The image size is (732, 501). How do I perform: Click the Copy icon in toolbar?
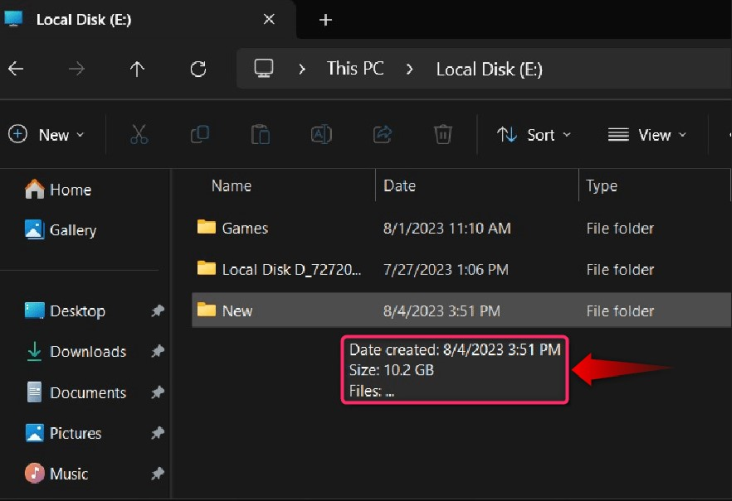click(x=200, y=134)
